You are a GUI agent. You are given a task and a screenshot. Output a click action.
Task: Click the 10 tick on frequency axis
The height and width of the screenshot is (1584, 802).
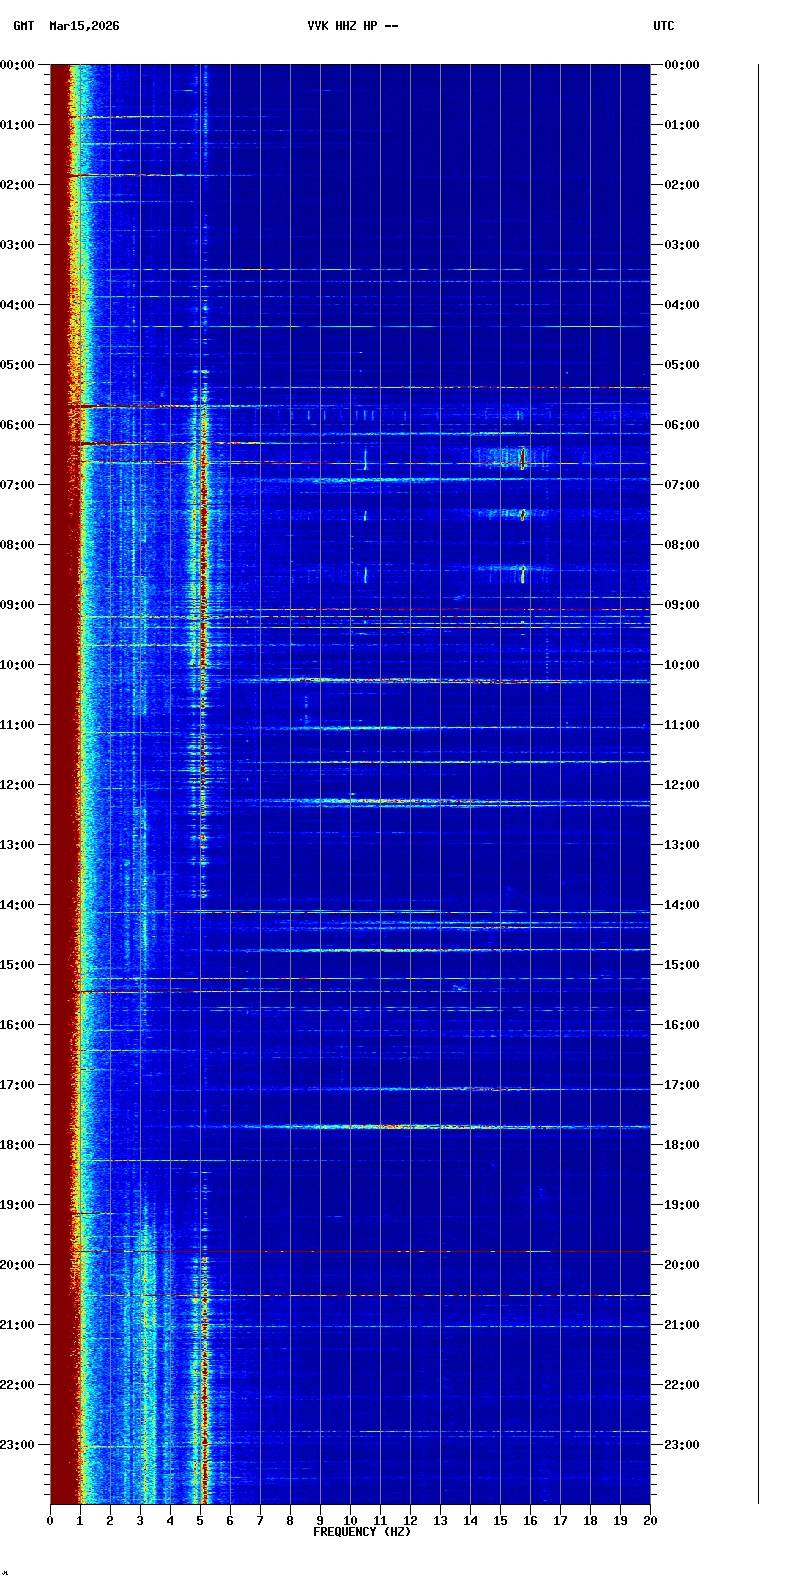tap(350, 1521)
